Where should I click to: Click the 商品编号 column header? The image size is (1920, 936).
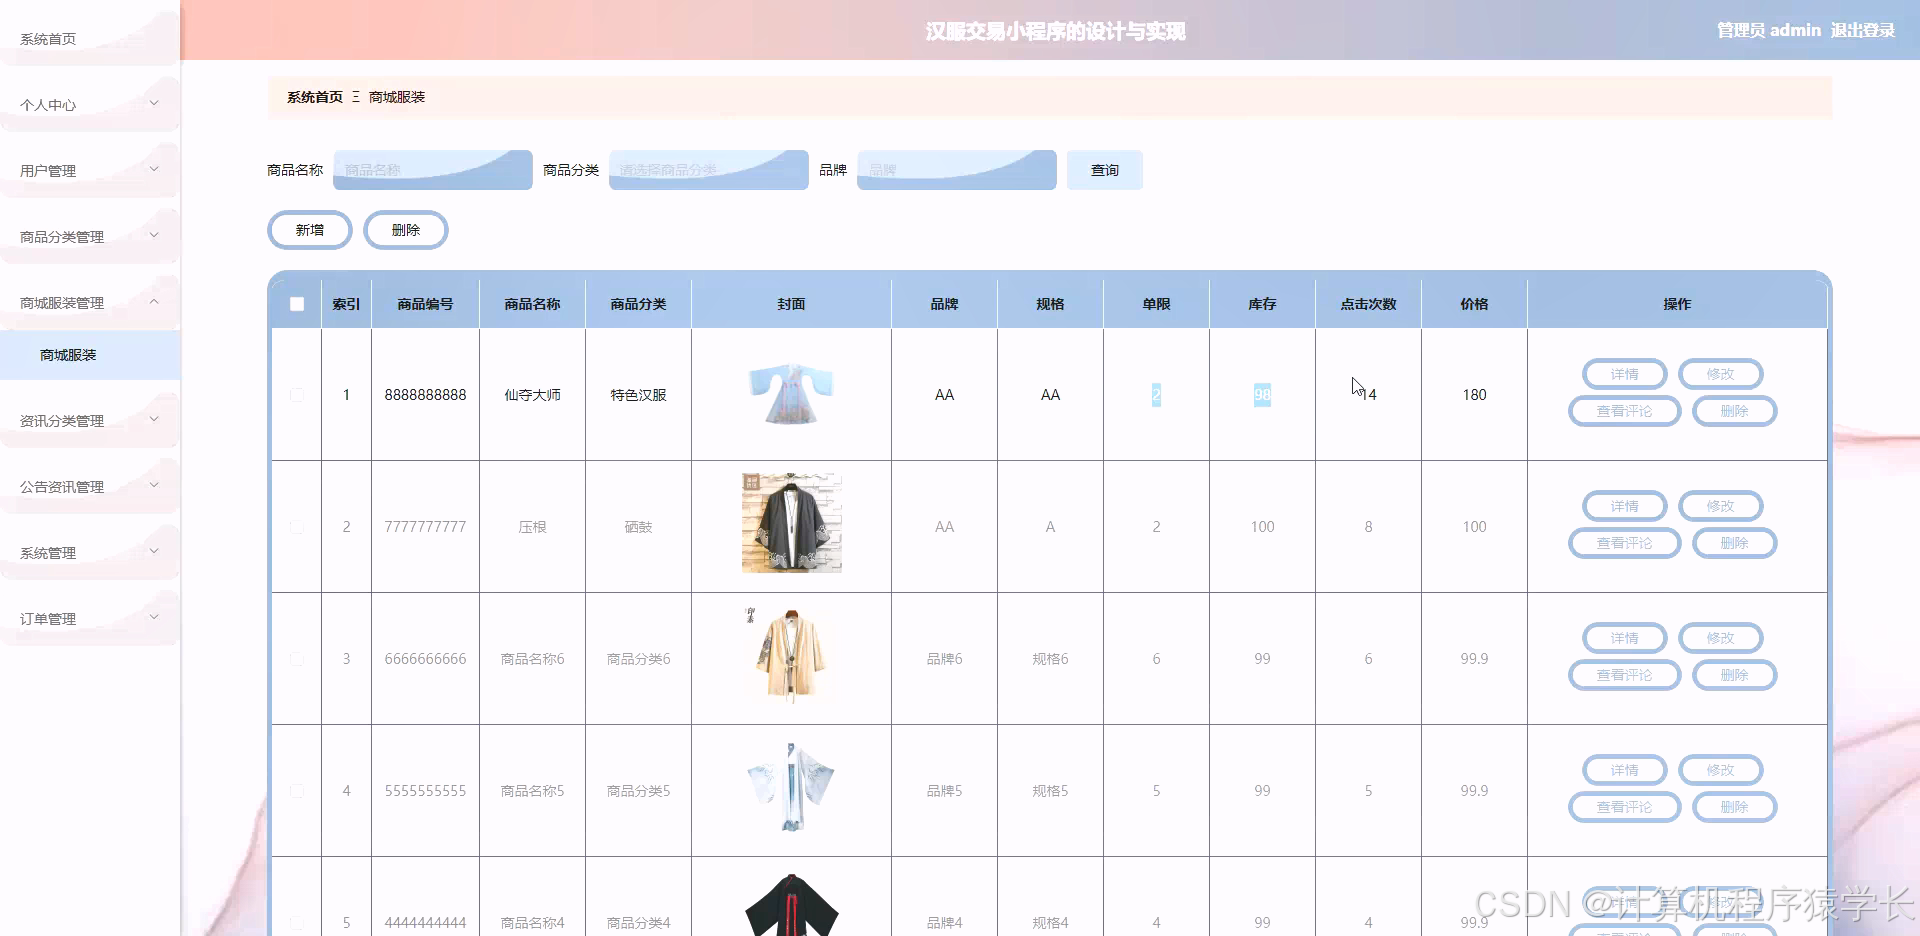(425, 304)
